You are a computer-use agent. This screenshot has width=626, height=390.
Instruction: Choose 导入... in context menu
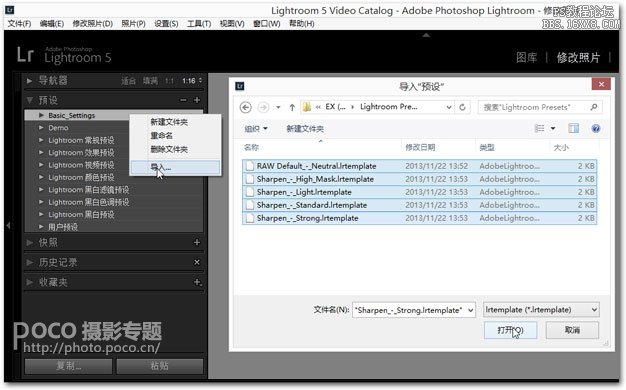tap(175, 167)
